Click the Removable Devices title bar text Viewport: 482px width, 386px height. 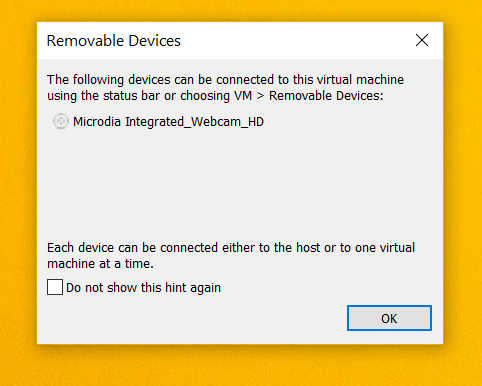[114, 41]
